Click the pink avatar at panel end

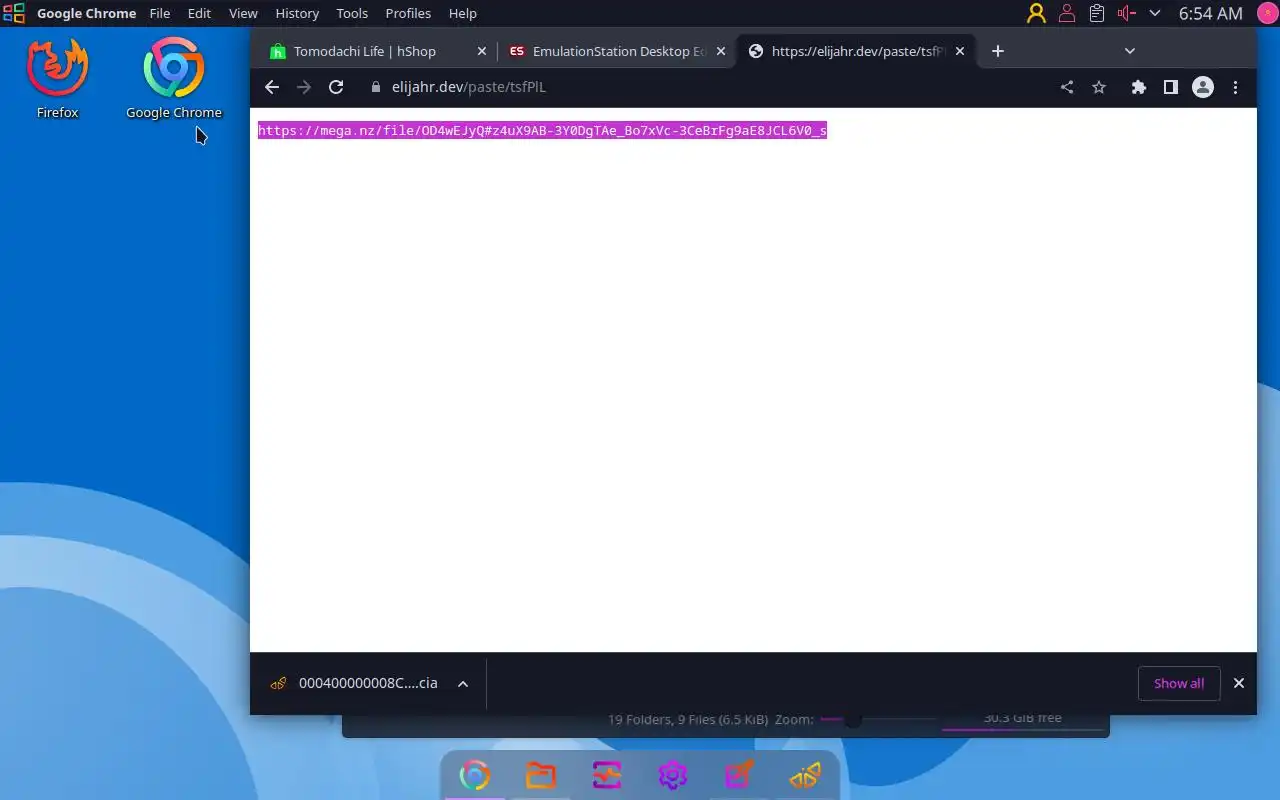pyautogui.click(x=1266, y=13)
